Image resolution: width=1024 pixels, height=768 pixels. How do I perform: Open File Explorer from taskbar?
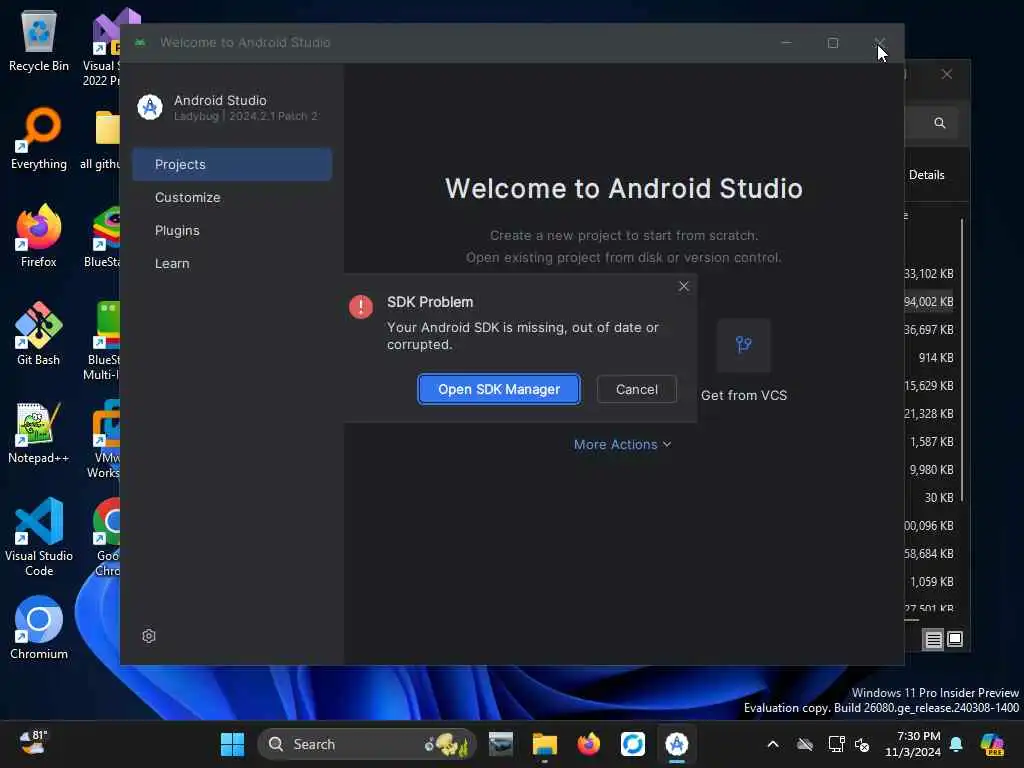pos(545,744)
